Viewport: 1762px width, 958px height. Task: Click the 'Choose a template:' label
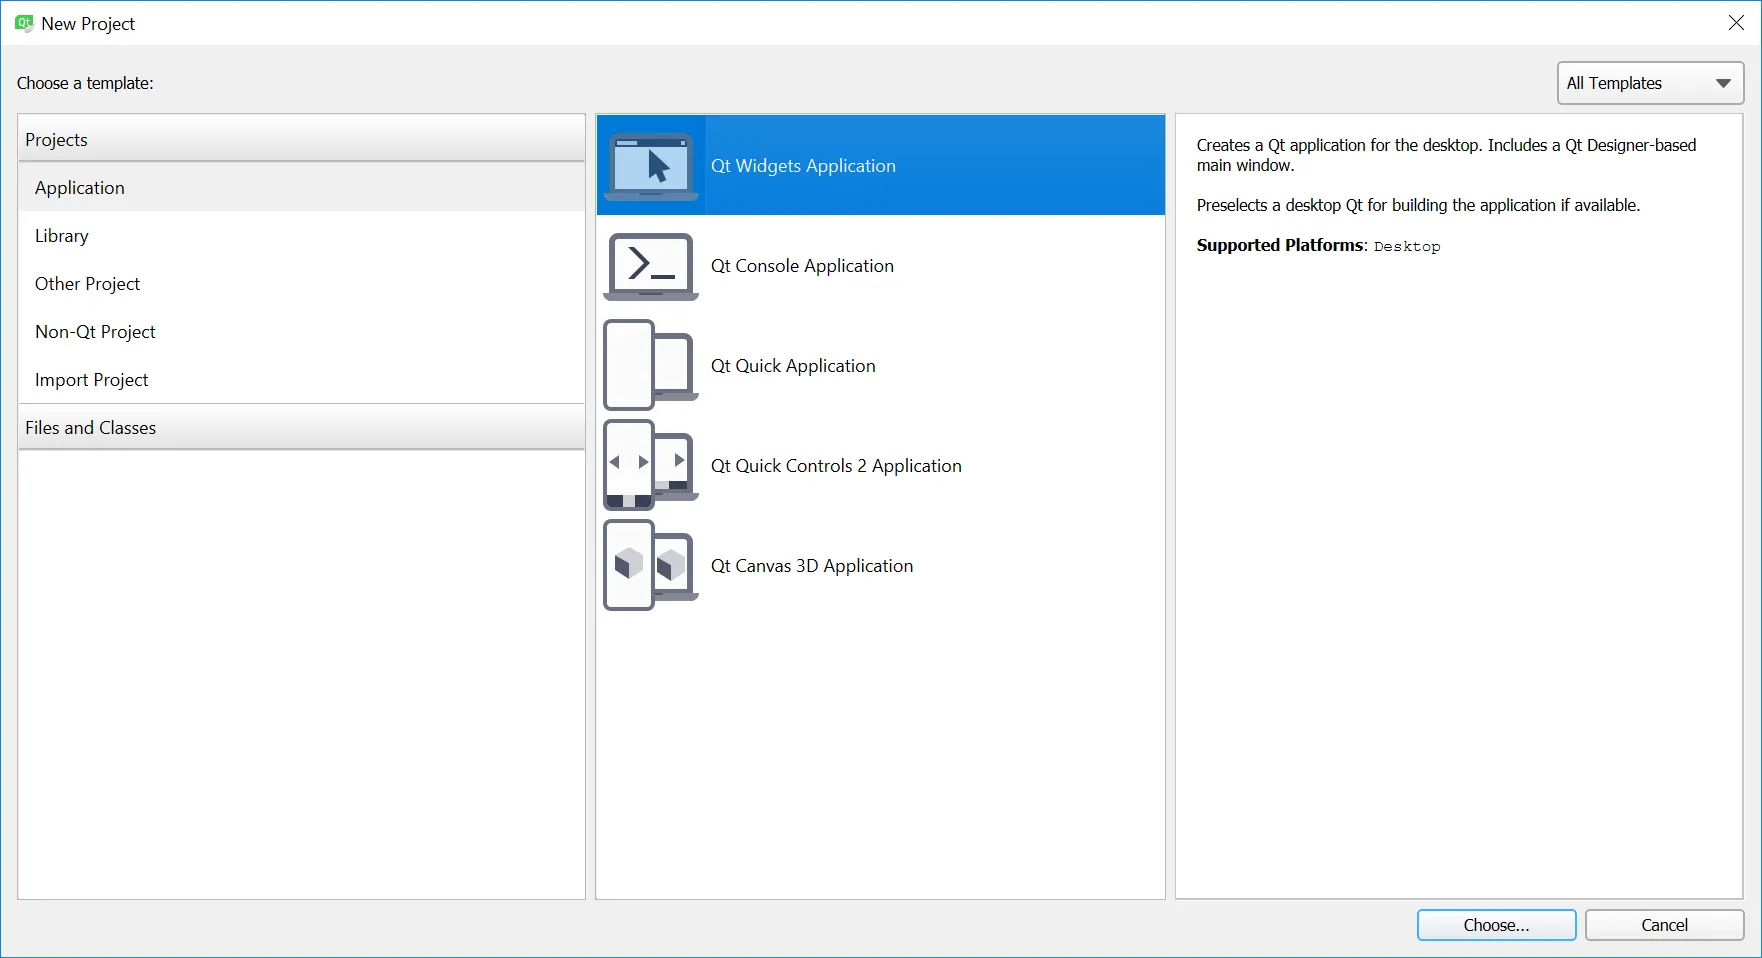[x=85, y=83]
